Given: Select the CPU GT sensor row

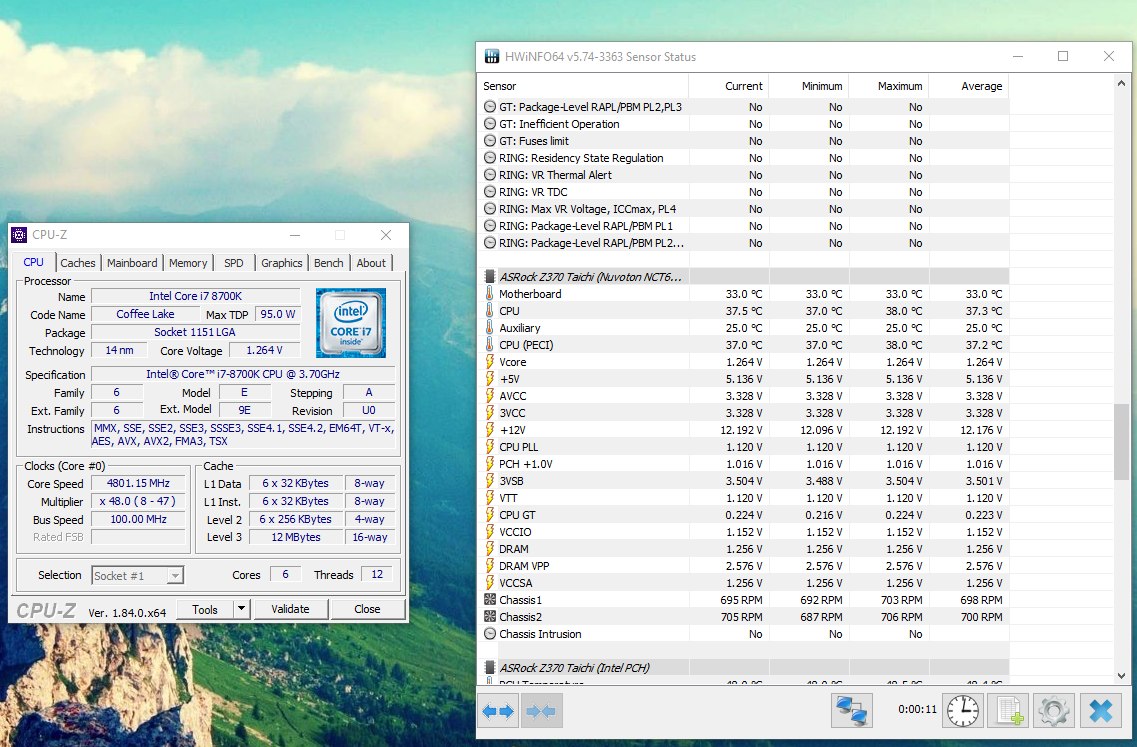Looking at the screenshot, I should pos(743,515).
